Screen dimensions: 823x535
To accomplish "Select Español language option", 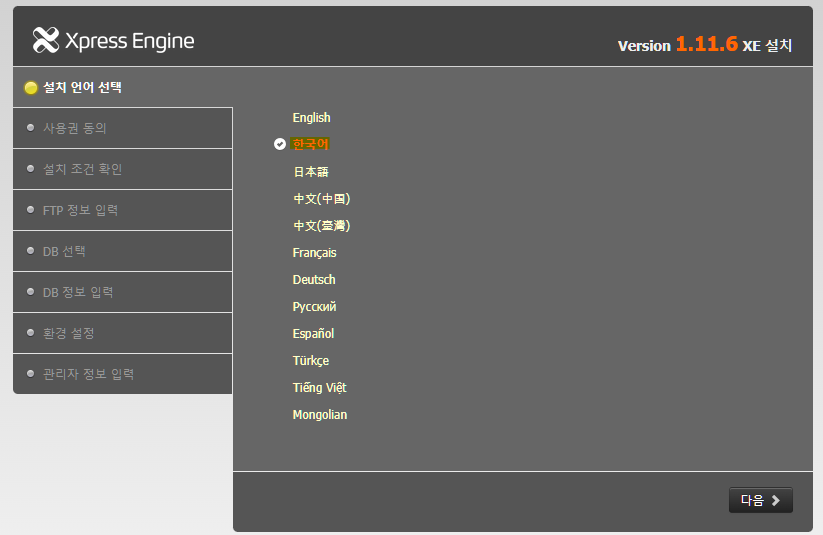I will click(x=313, y=333).
